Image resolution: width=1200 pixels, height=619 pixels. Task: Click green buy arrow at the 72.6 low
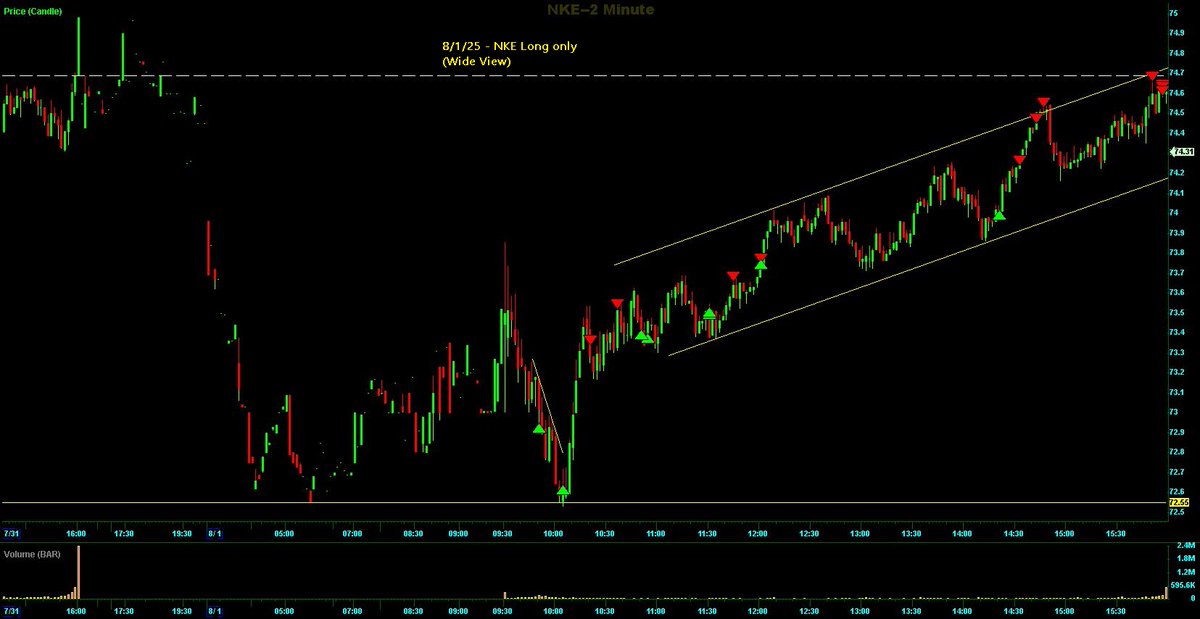pyautogui.click(x=563, y=490)
